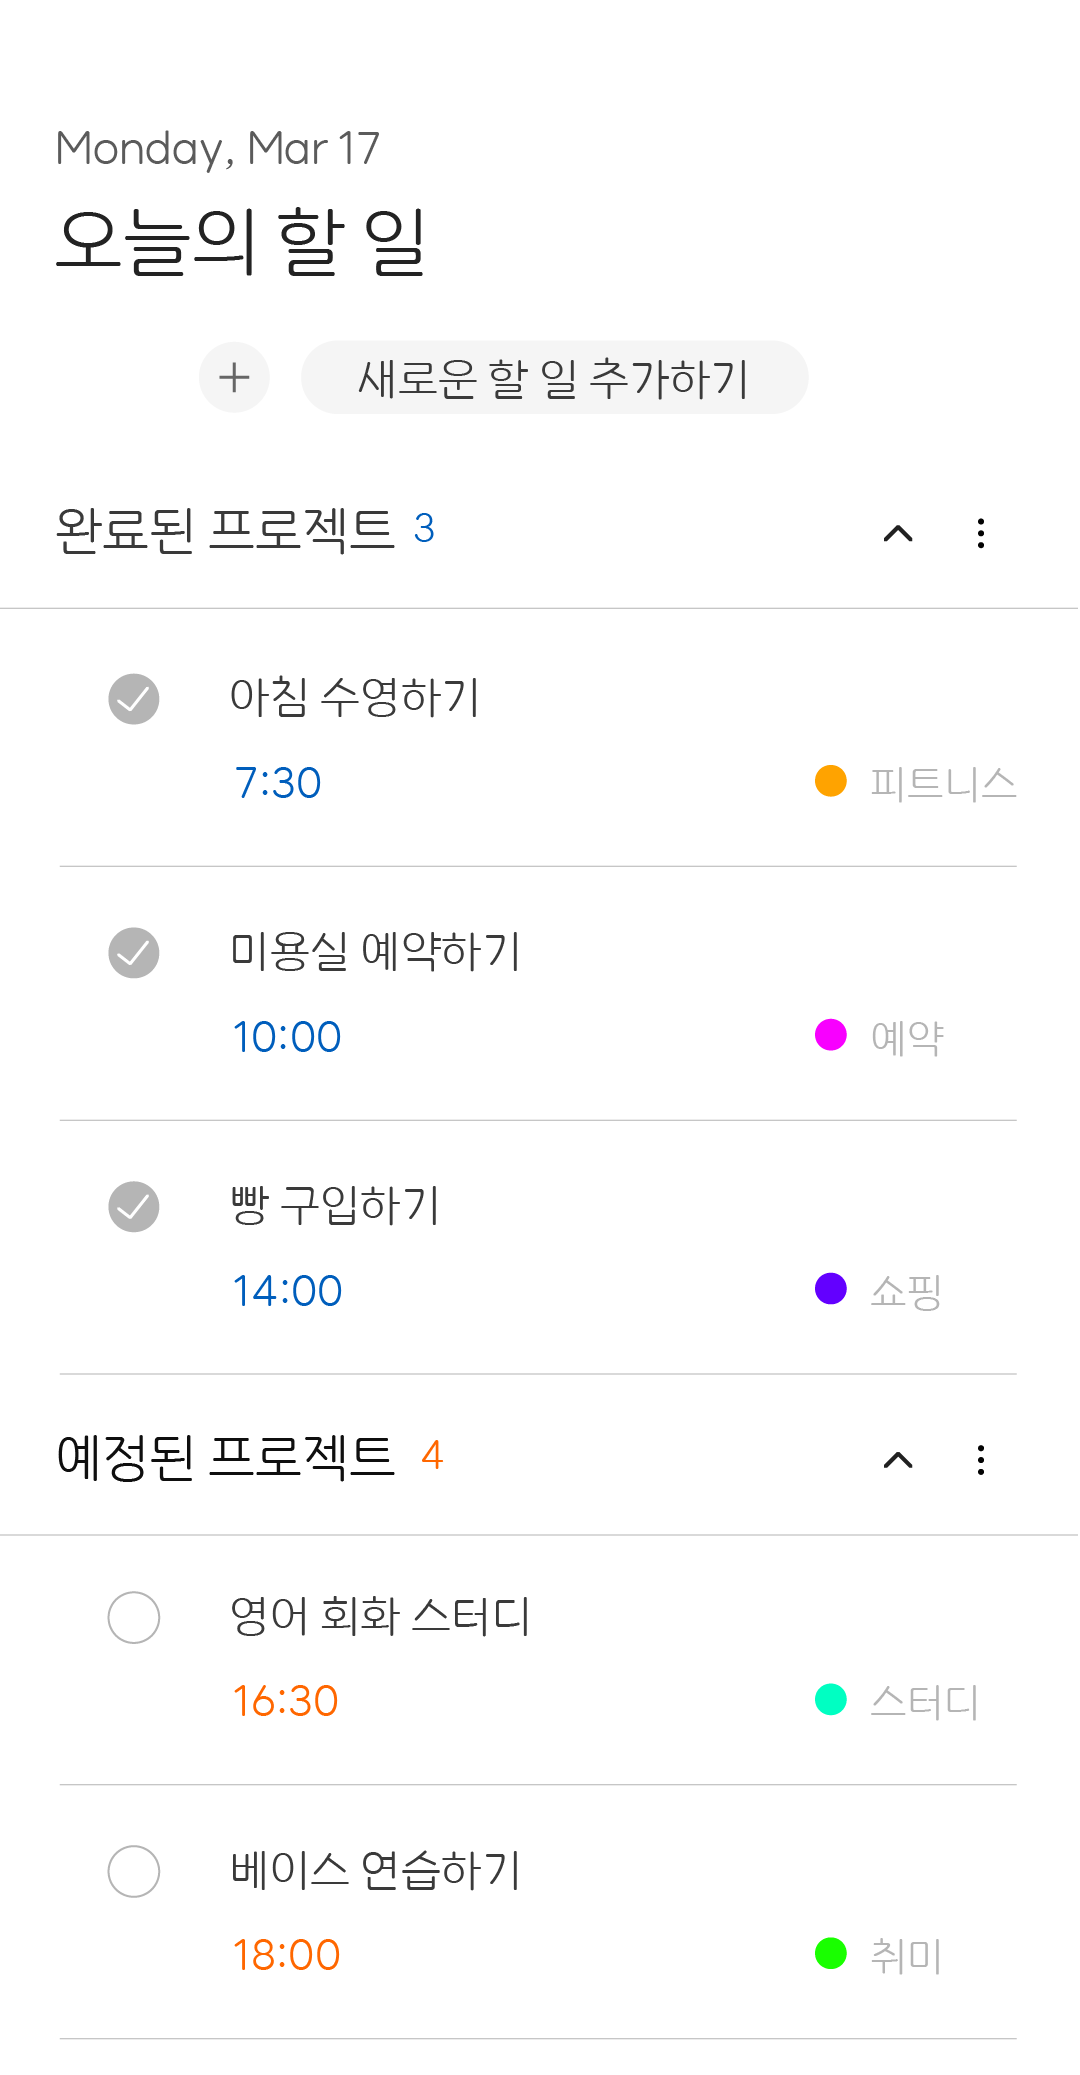Select the orange 피트니스 category dot
This screenshot has height=2075, width=1080.
tap(831, 781)
